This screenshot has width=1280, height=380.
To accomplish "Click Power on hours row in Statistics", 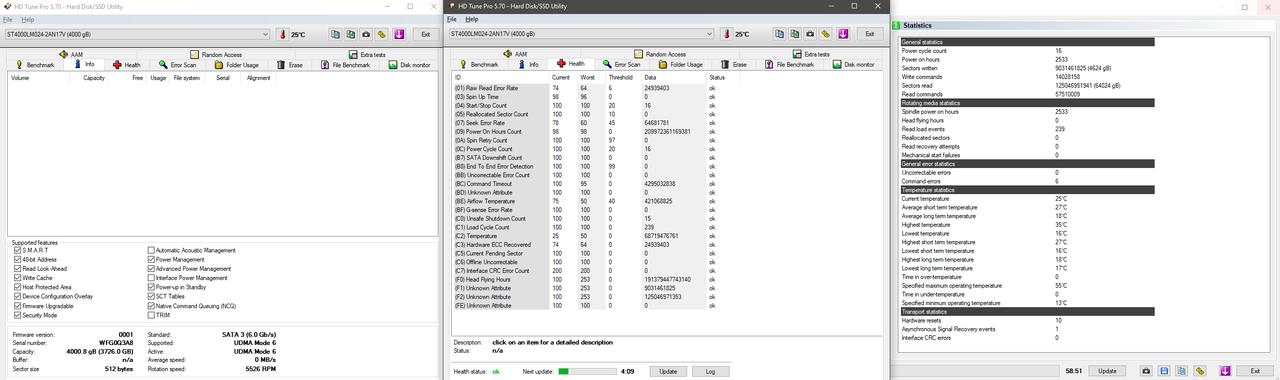I will (1028, 59).
